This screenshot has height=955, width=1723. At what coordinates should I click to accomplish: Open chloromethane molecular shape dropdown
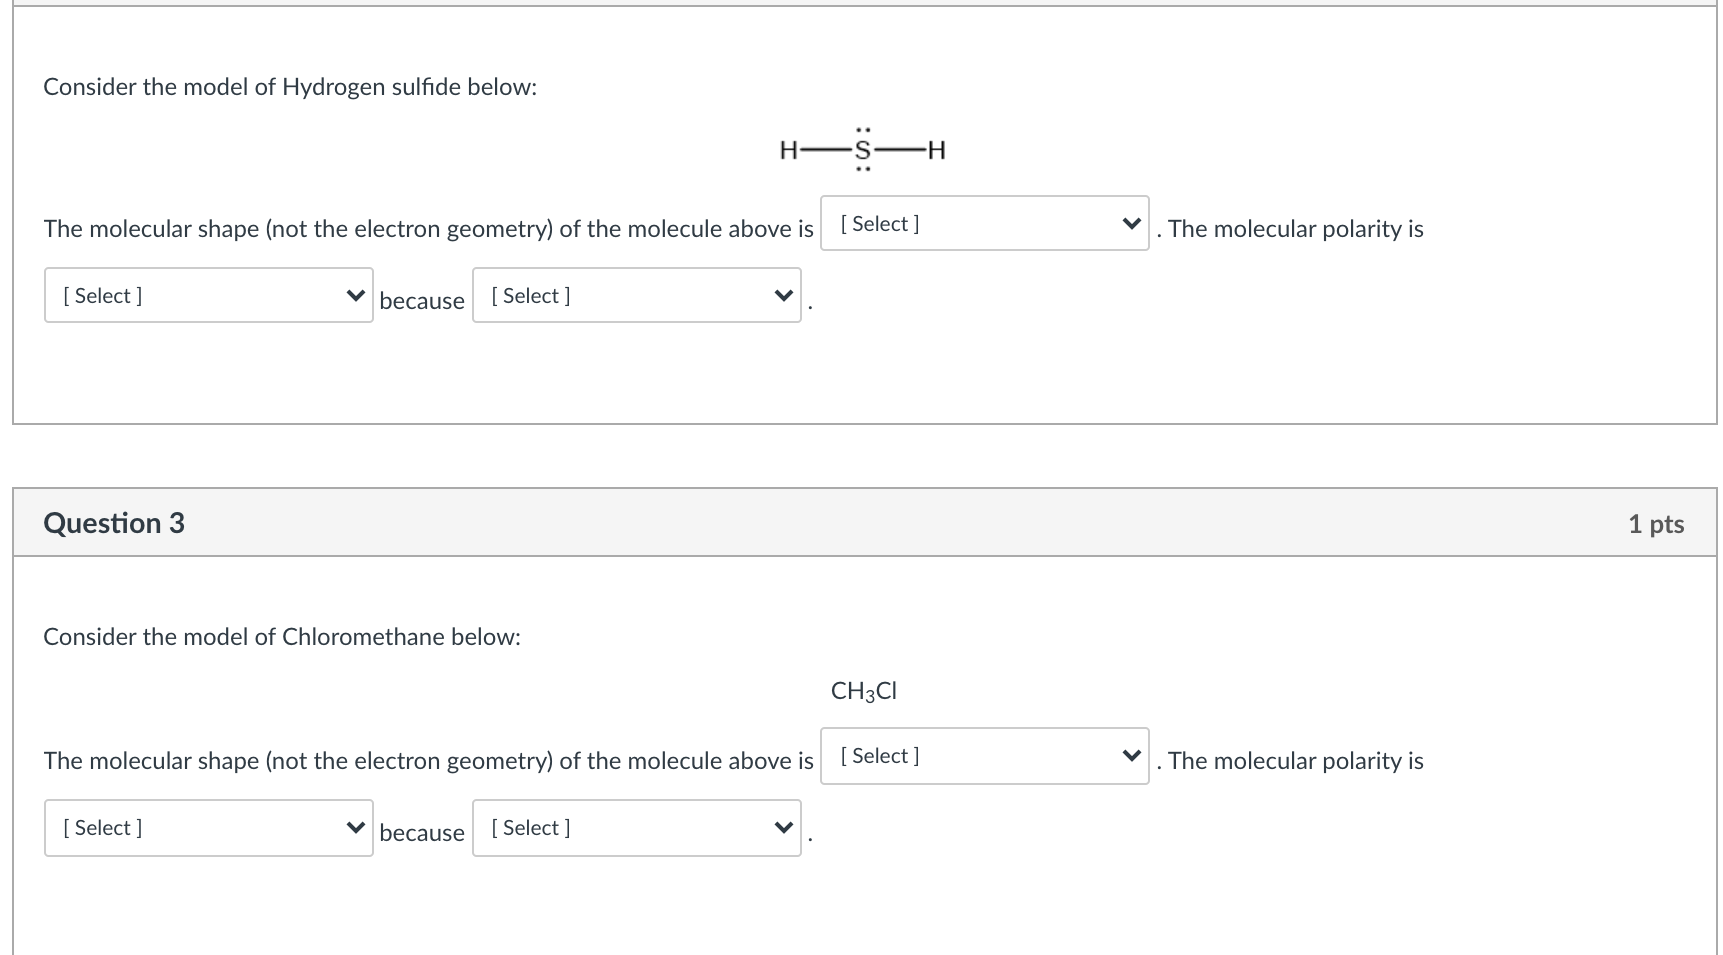pos(984,756)
